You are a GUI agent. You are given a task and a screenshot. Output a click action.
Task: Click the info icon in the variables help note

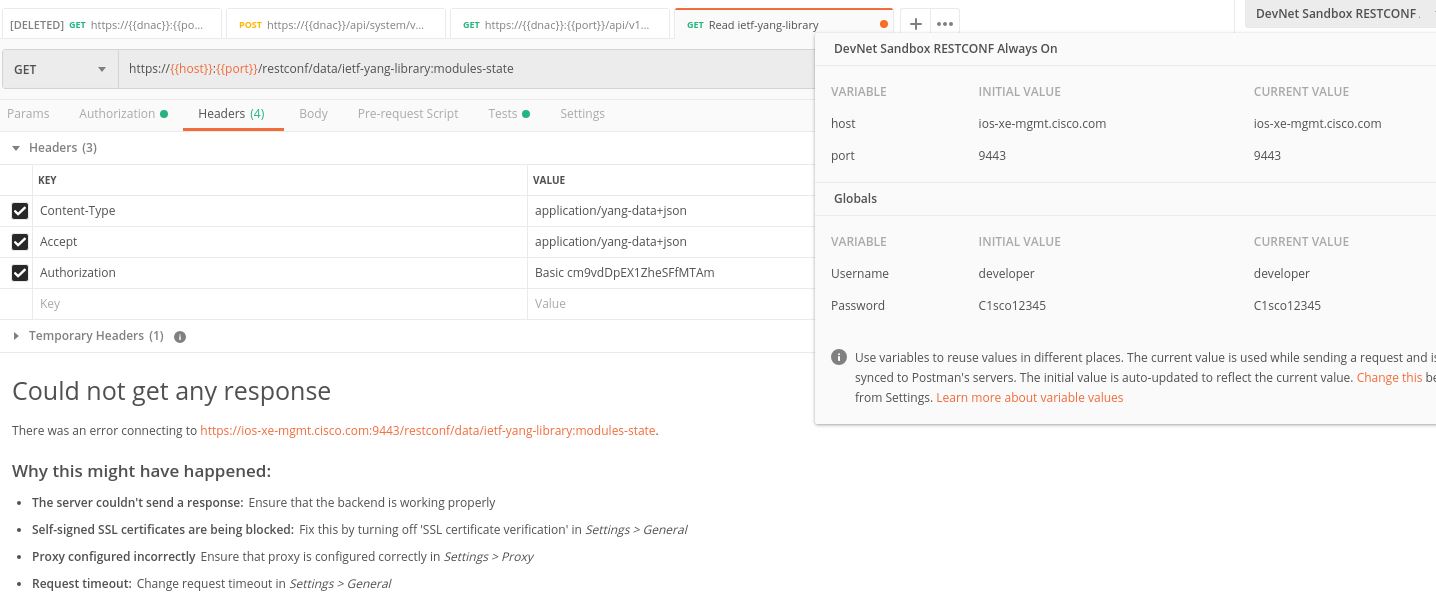840,357
